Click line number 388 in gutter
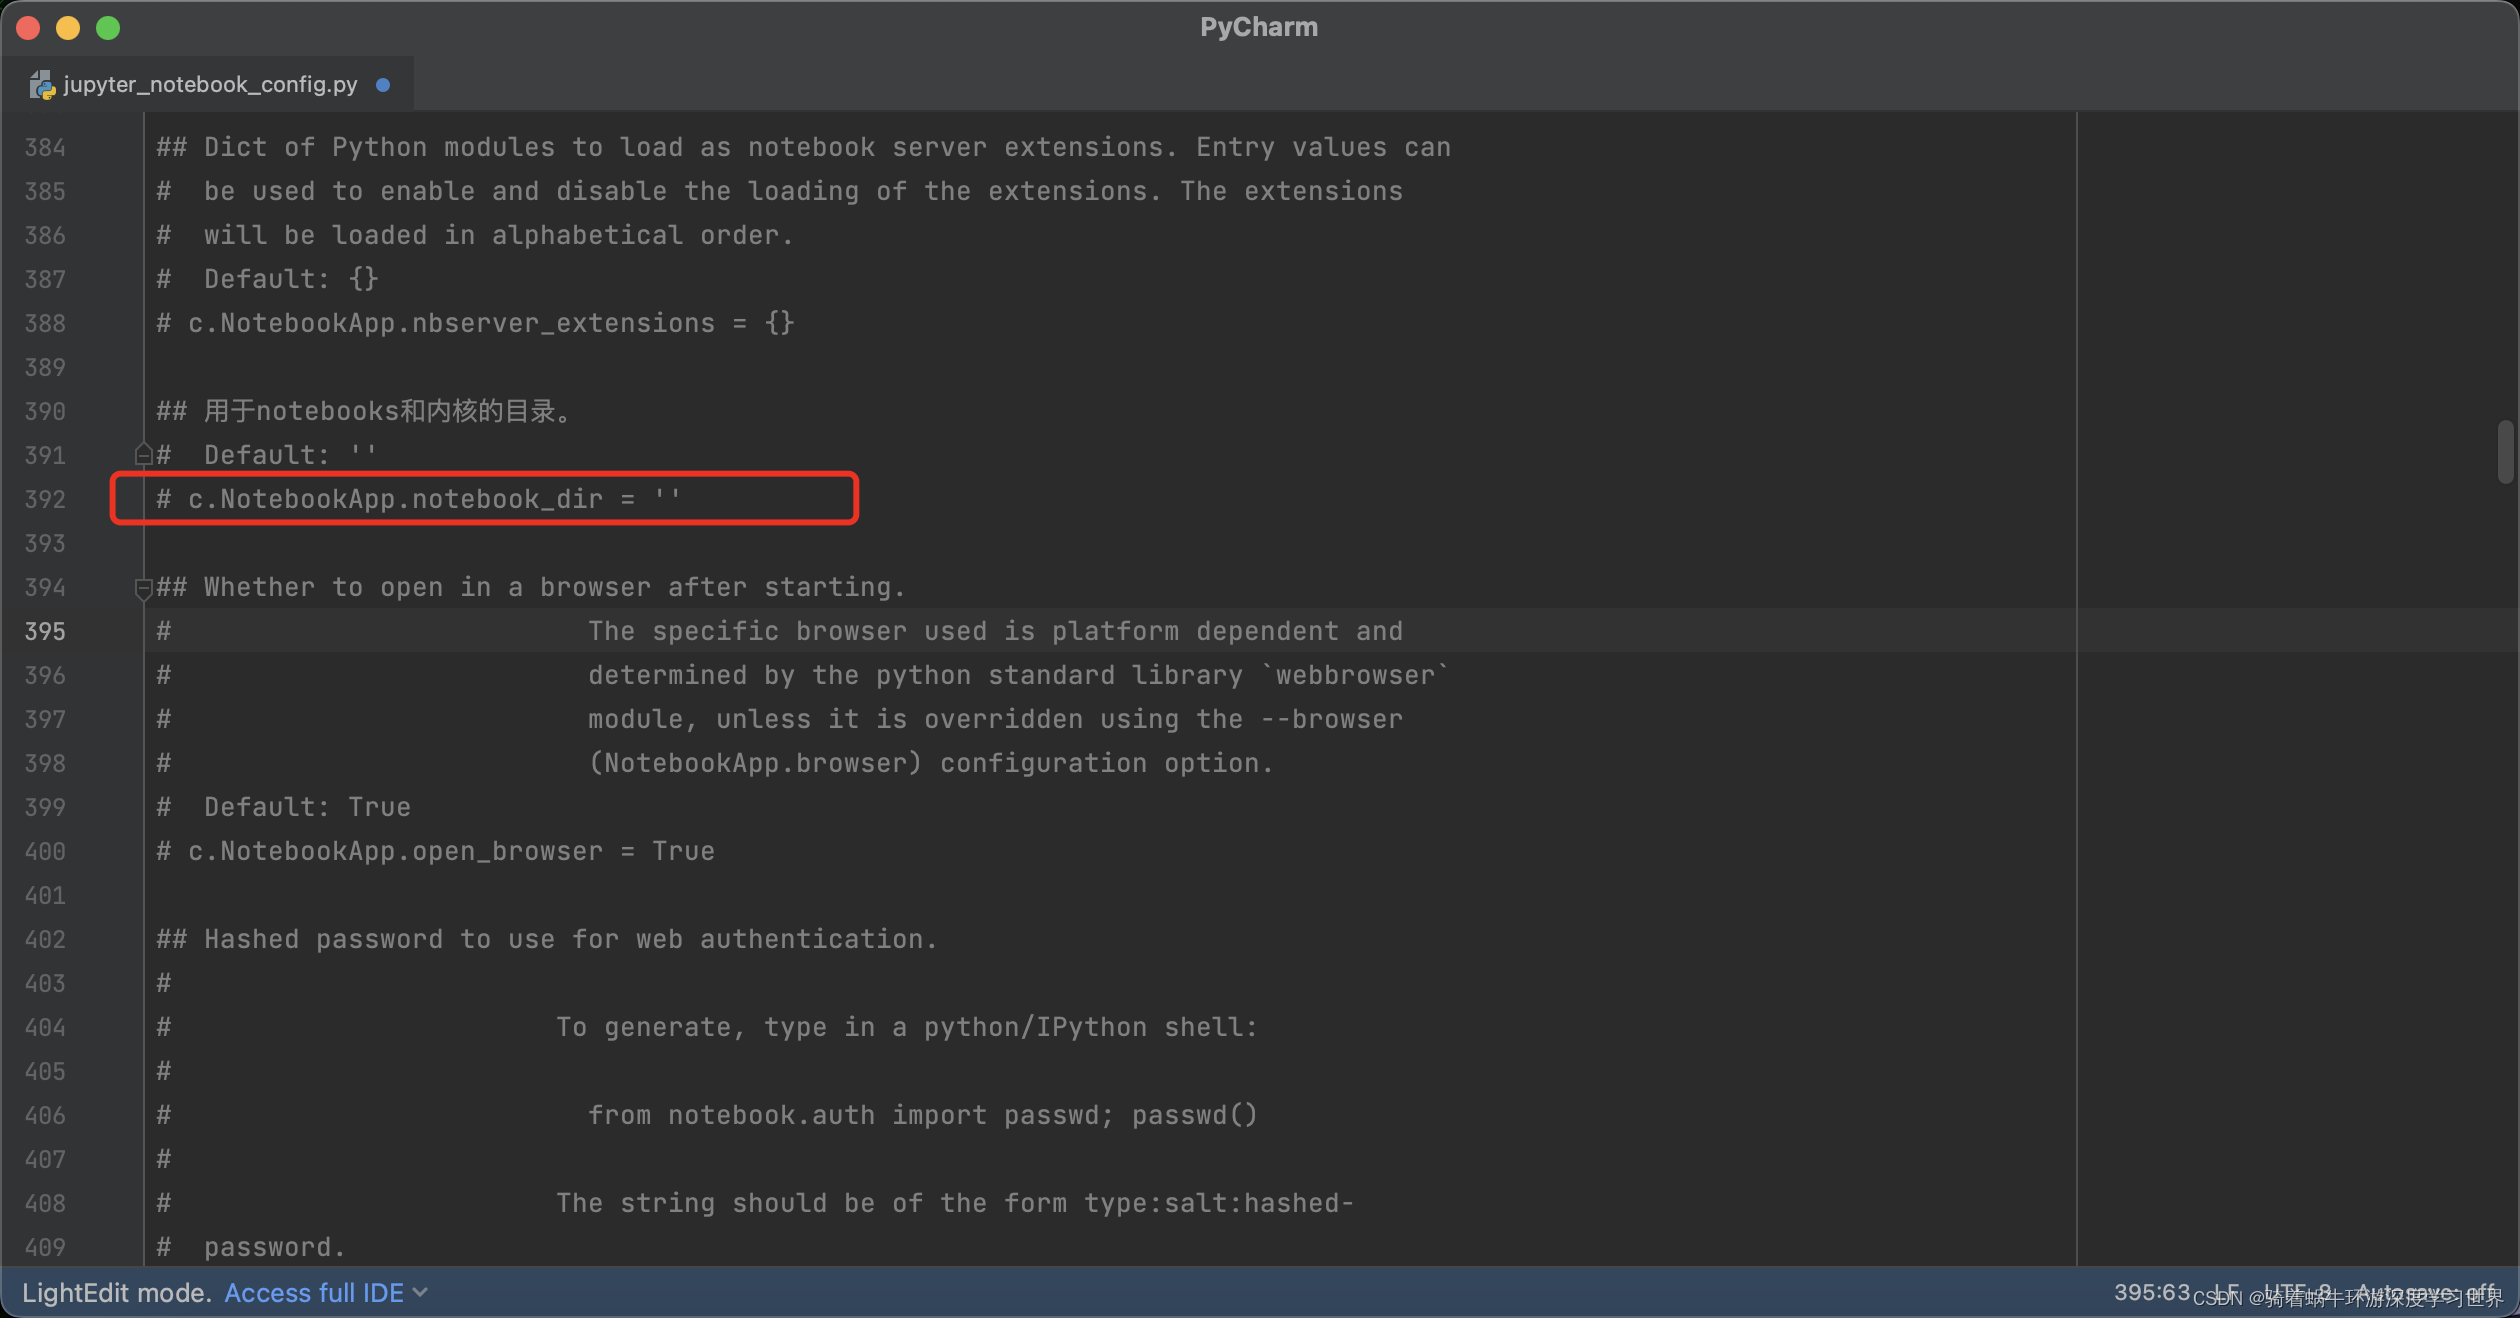 click(45, 324)
